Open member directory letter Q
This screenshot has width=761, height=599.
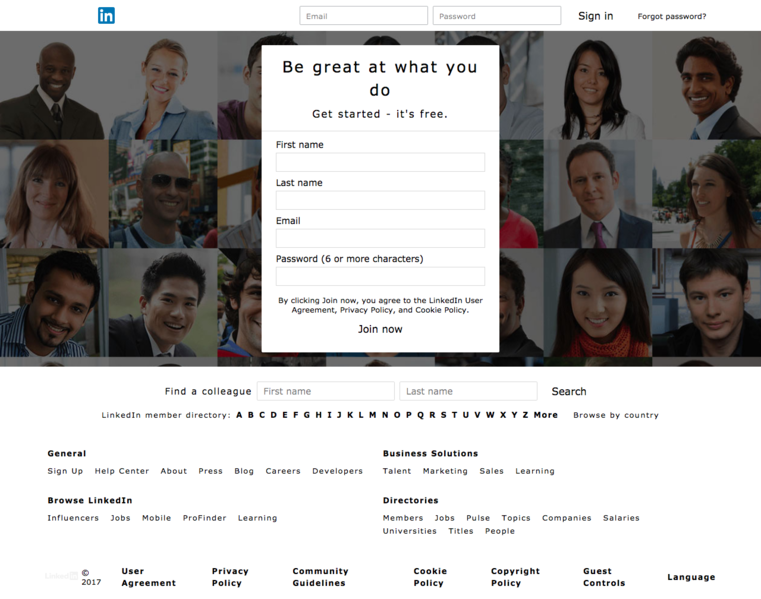click(x=420, y=415)
